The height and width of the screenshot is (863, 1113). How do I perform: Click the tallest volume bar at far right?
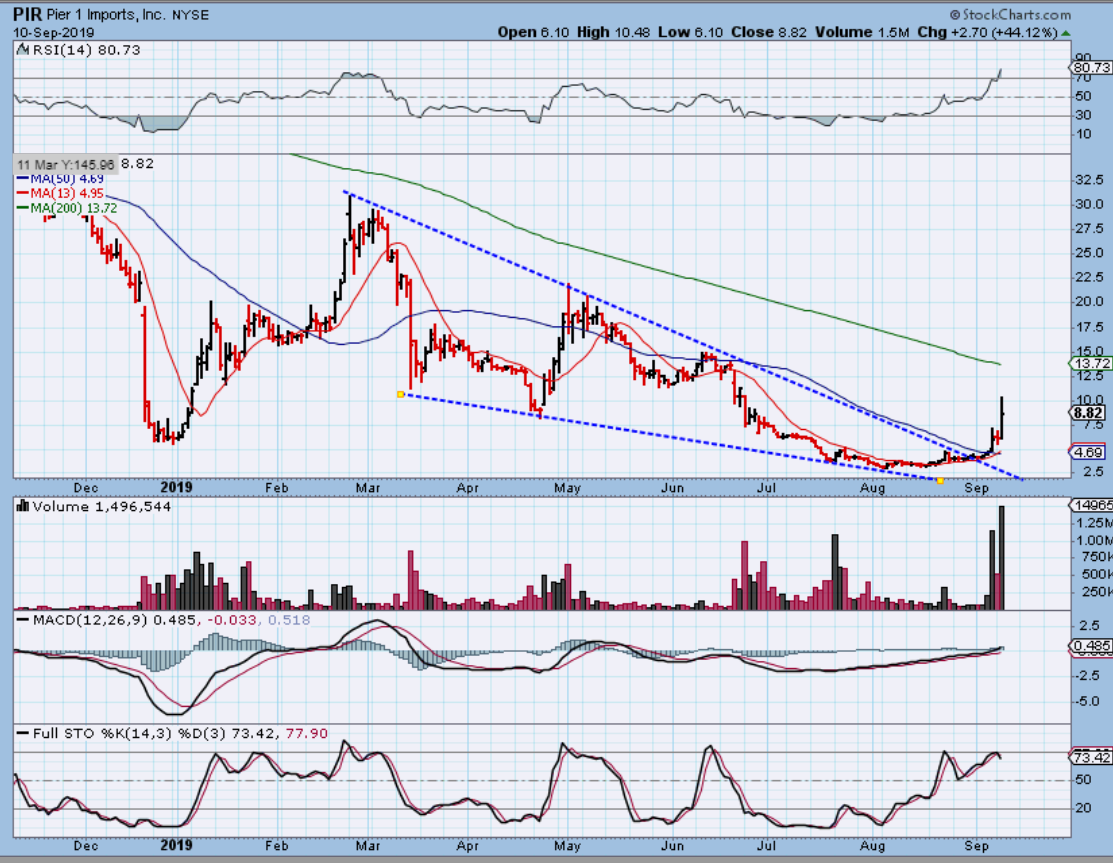(x=1002, y=558)
